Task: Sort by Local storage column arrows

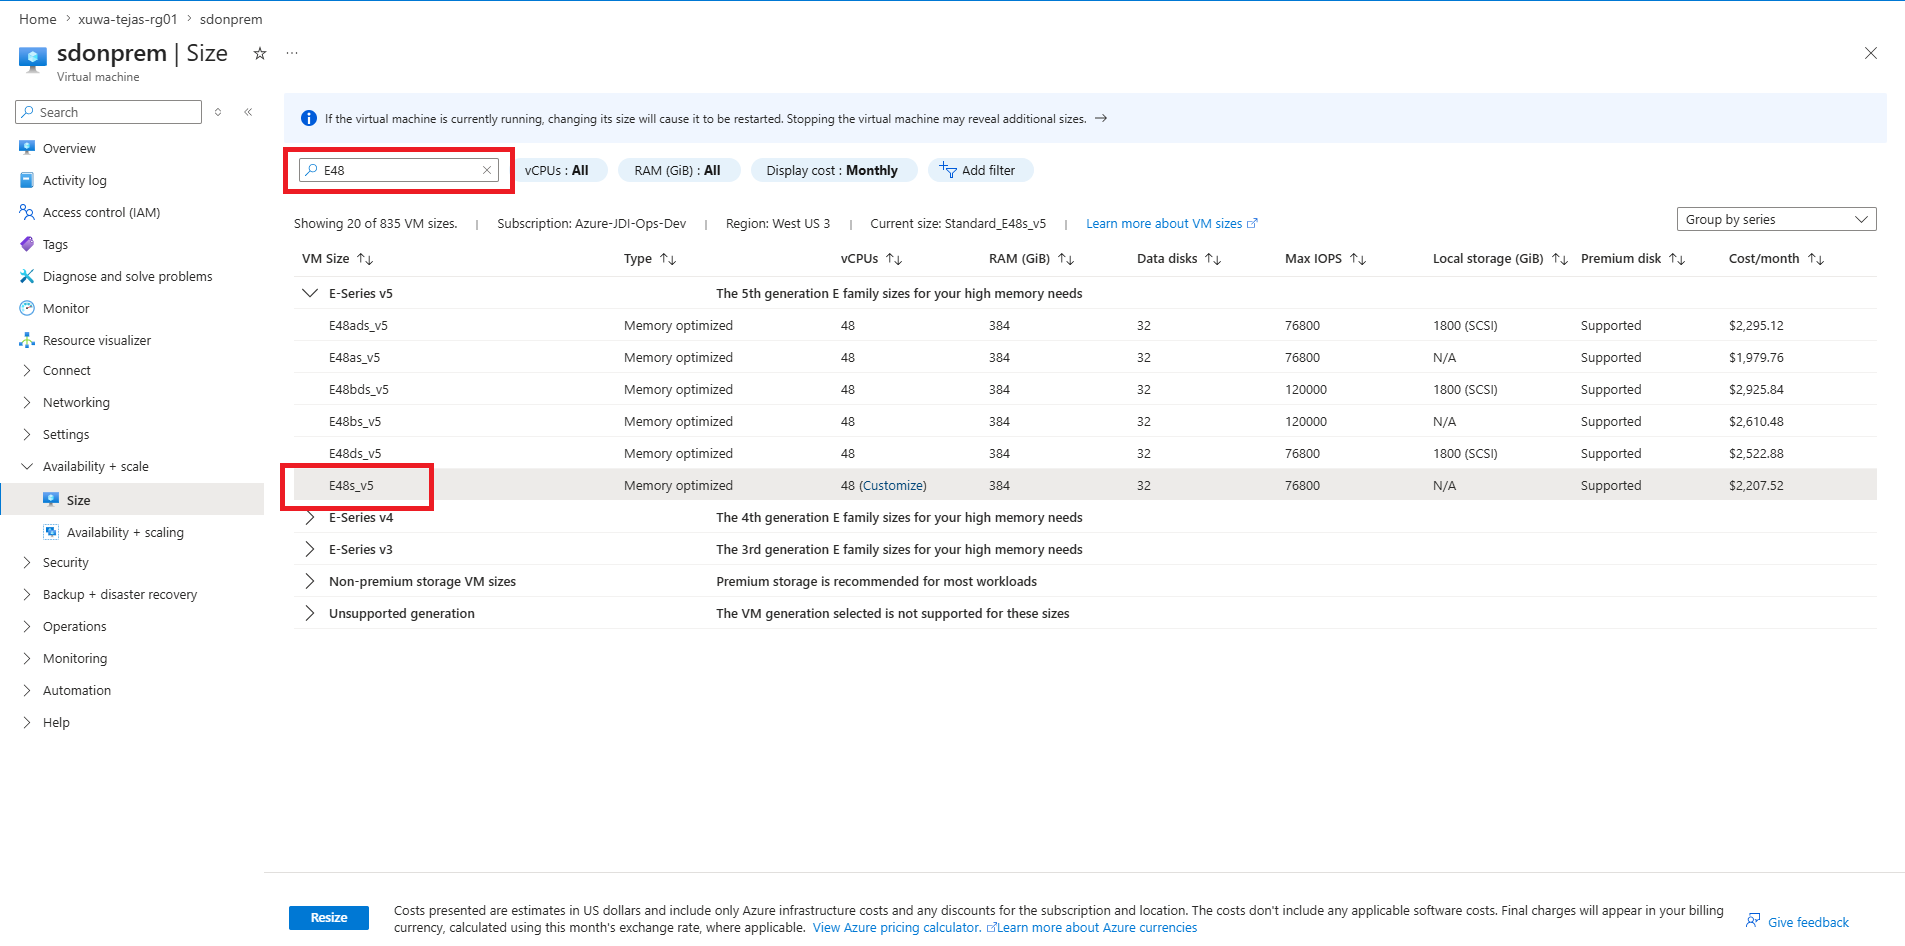Action: (x=1560, y=259)
